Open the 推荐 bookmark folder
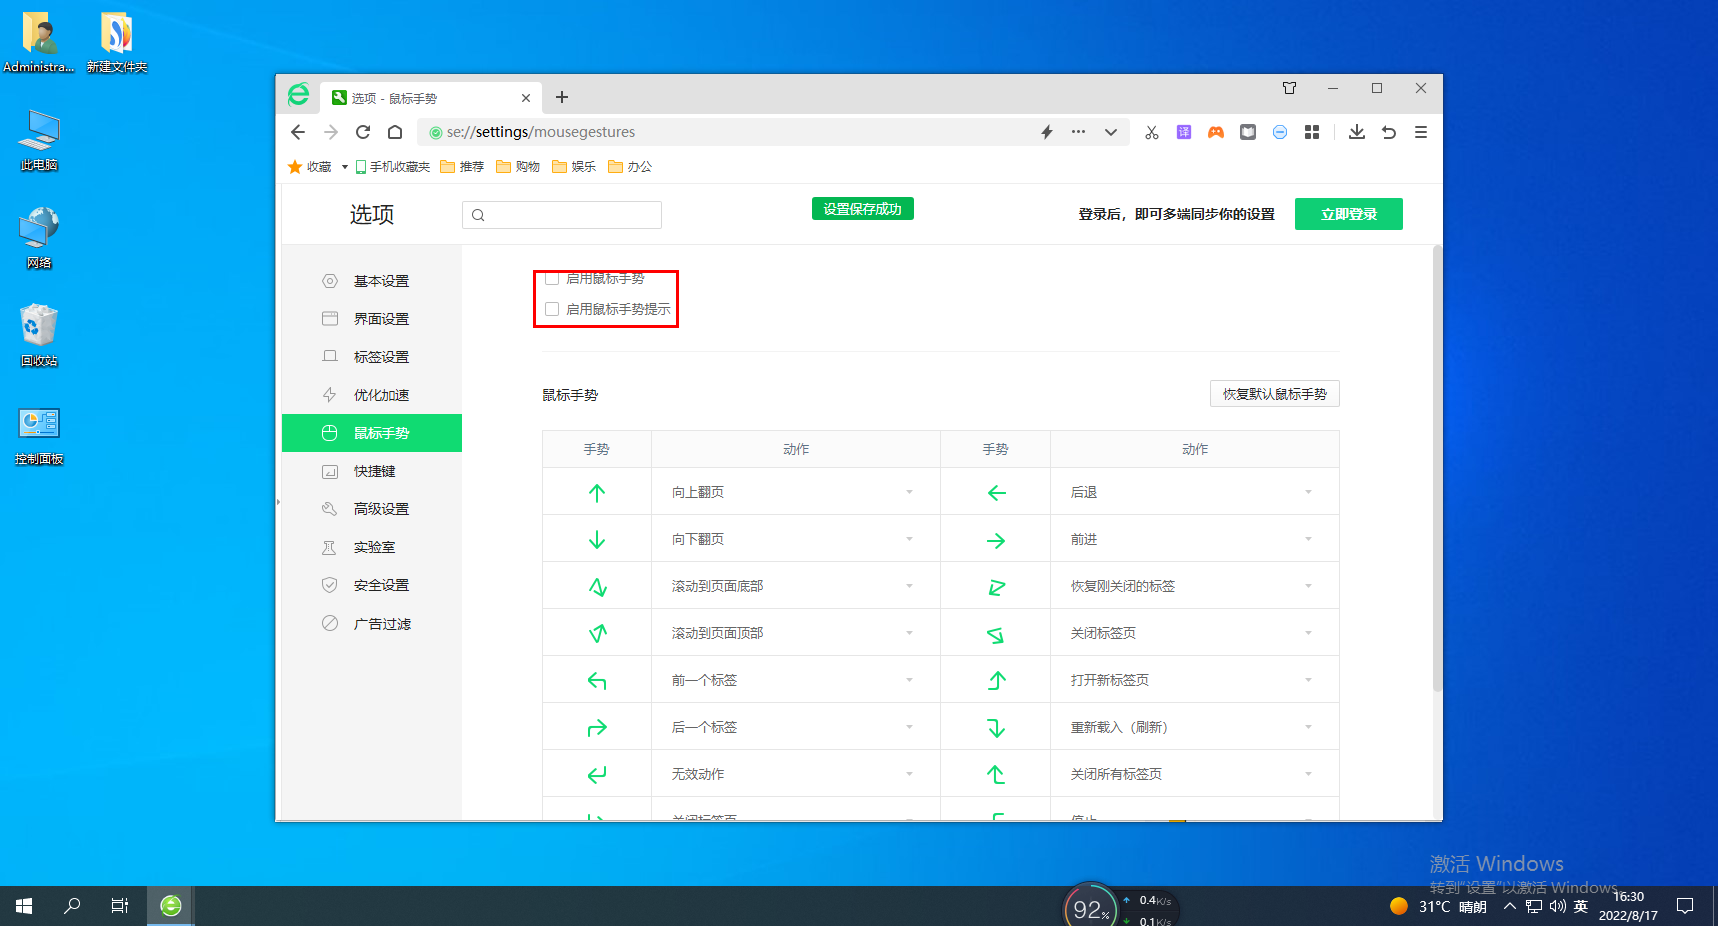 (462, 167)
